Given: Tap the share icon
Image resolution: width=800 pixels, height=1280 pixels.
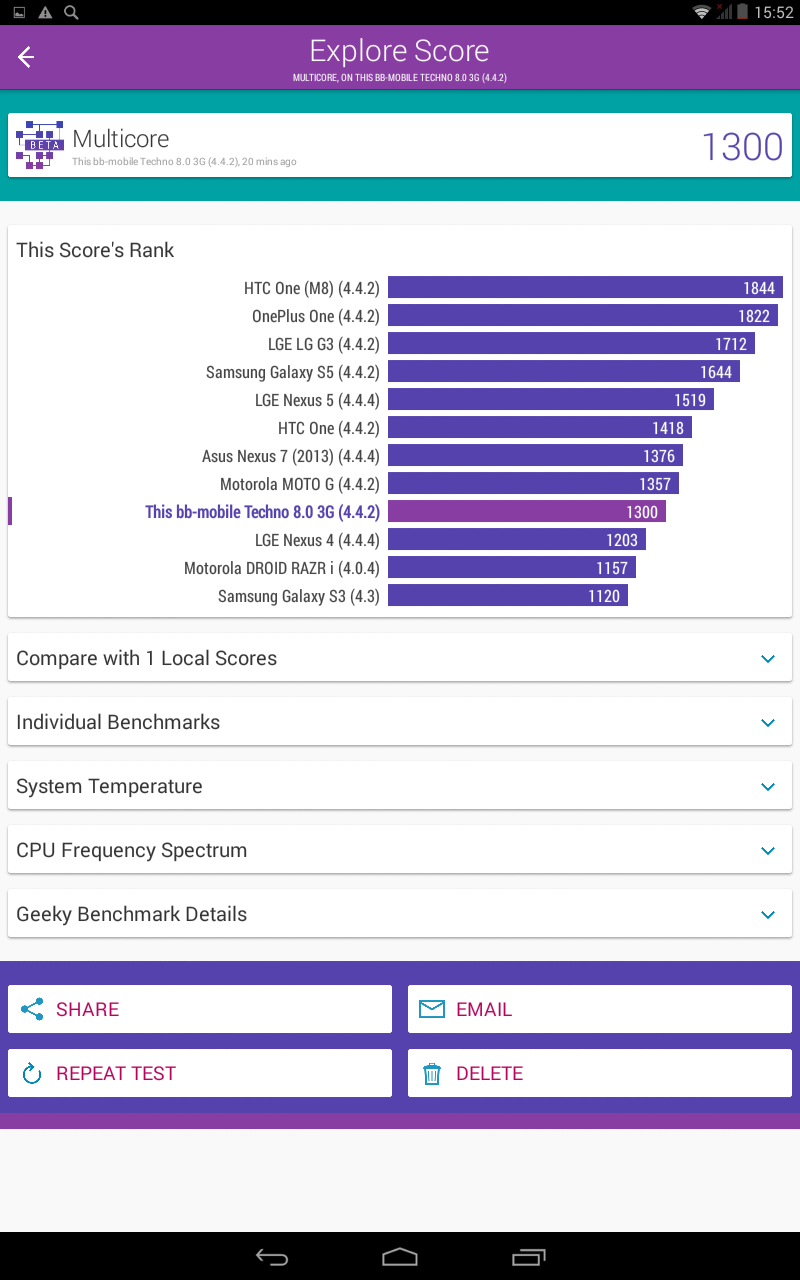Looking at the screenshot, I should pos(32,1009).
